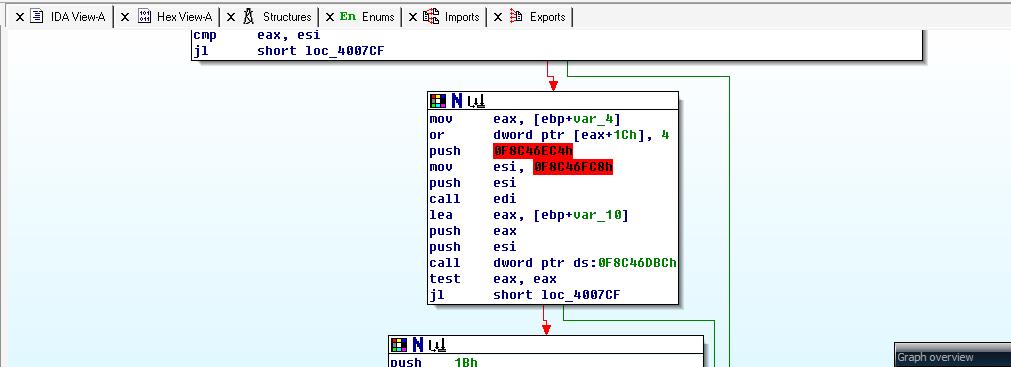
Task: Close the Imports tab
Action: pyautogui.click(x=413, y=17)
